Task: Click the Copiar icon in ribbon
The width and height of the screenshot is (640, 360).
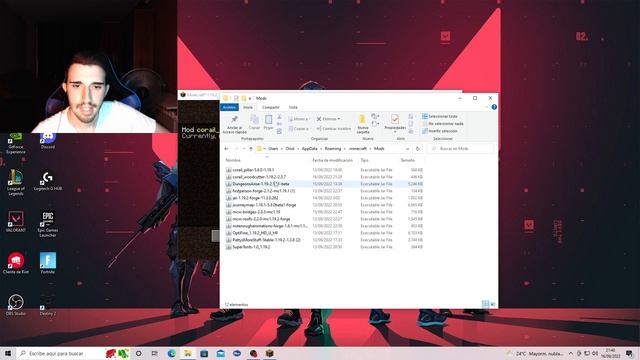Action: 254,119
